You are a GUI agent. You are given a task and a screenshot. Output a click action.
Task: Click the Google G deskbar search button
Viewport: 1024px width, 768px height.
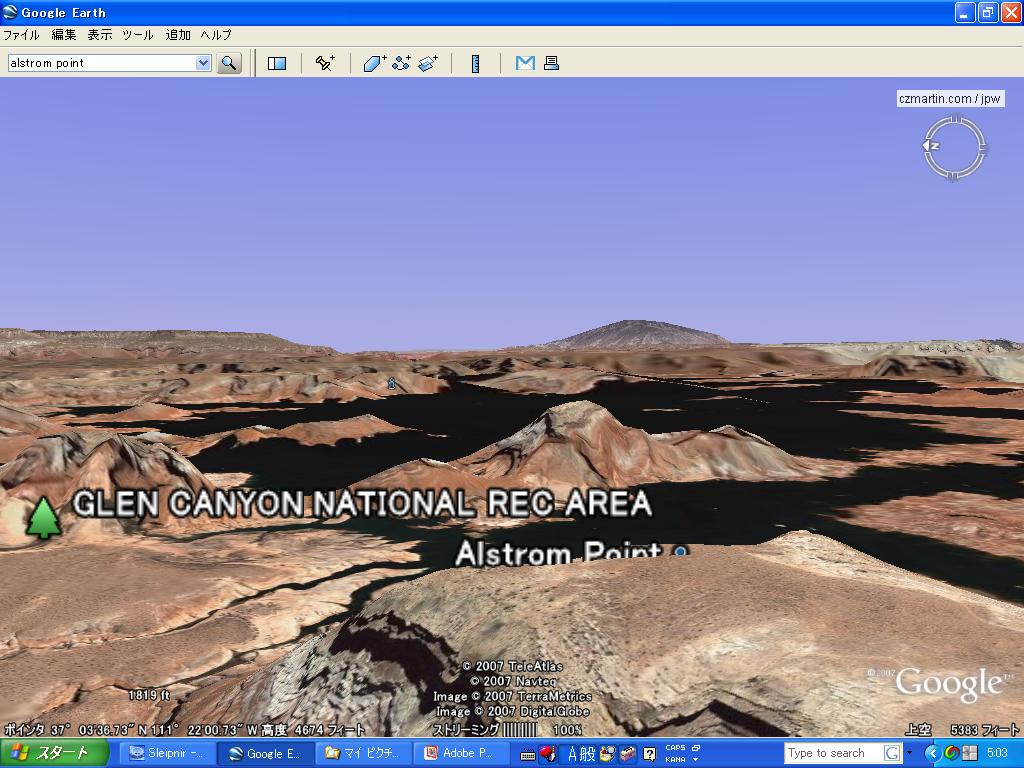click(892, 753)
